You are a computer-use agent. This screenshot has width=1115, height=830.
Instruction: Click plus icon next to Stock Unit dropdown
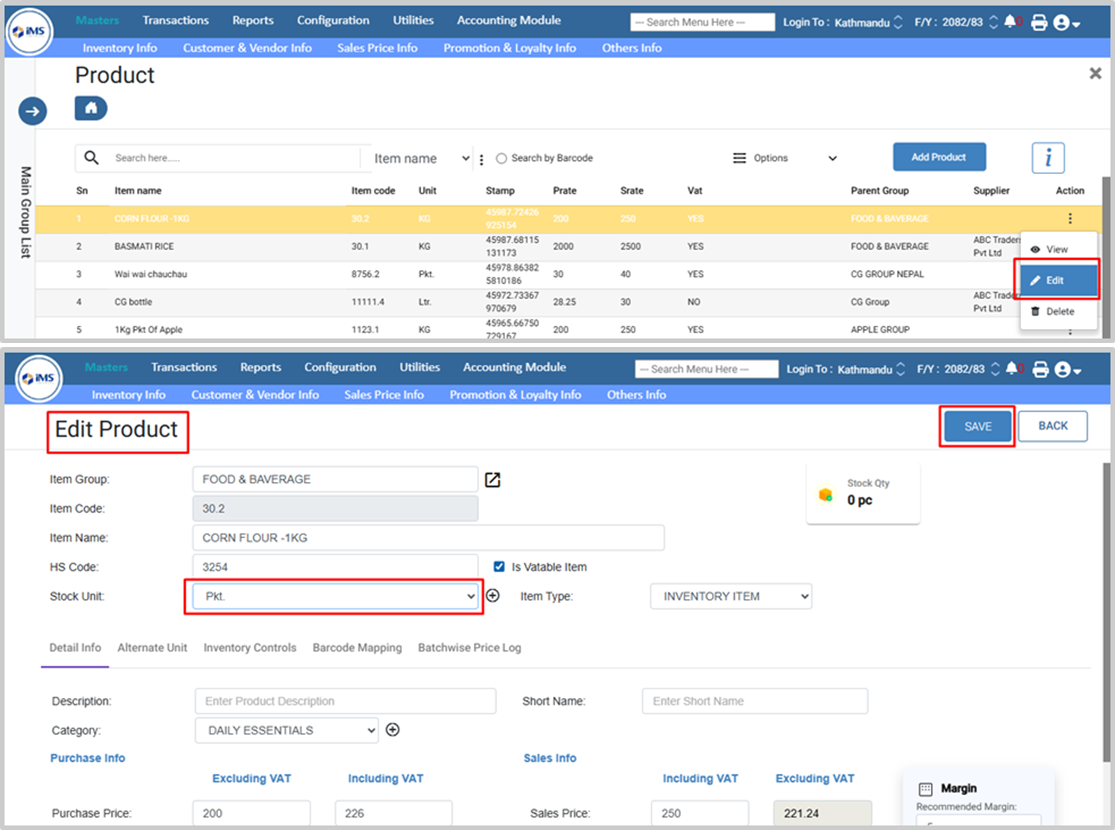tap(492, 596)
